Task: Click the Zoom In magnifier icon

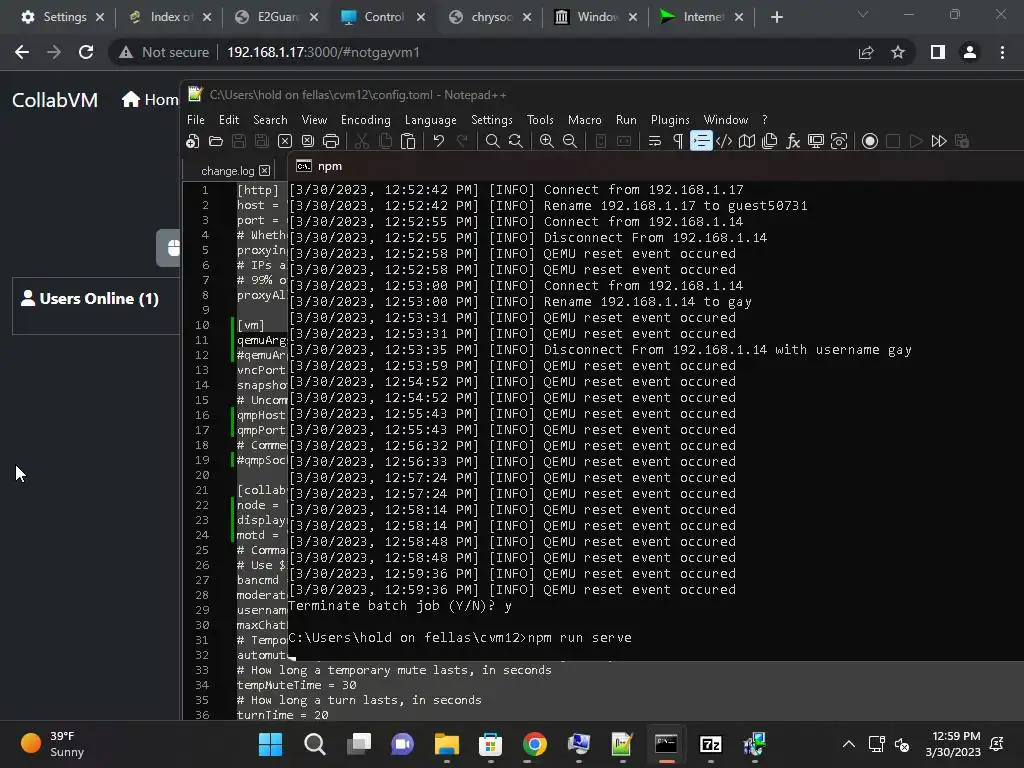Action: pyautogui.click(x=547, y=141)
